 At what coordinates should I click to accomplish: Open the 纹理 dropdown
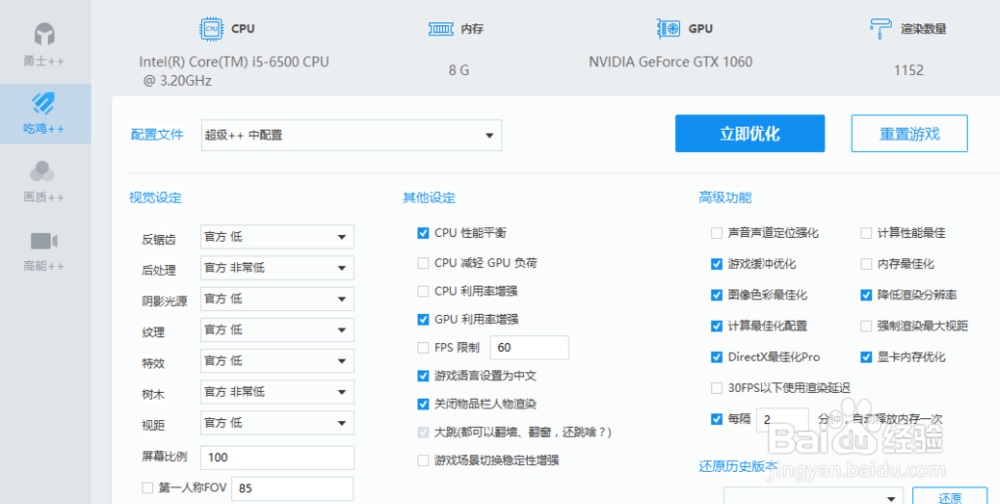pos(277,330)
